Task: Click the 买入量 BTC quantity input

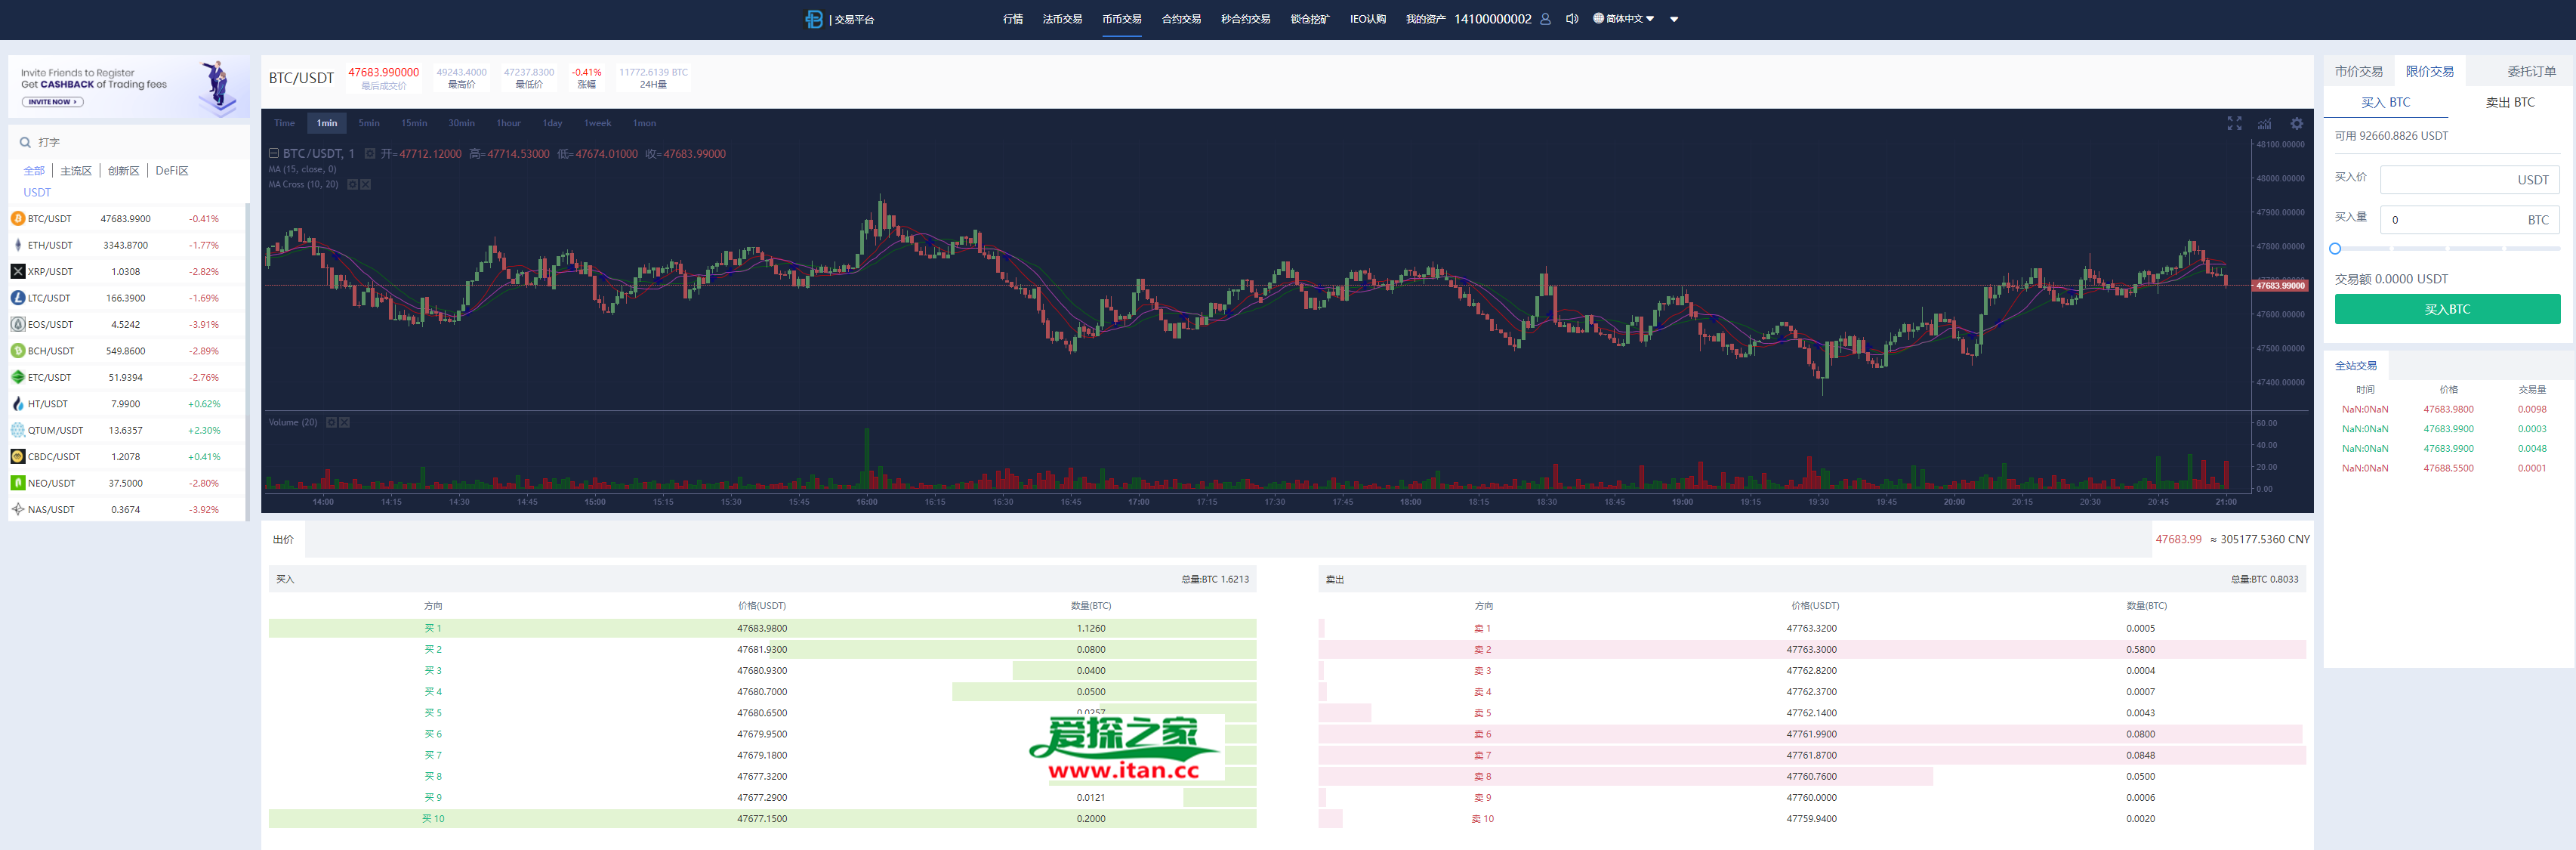Action: tap(2469, 219)
